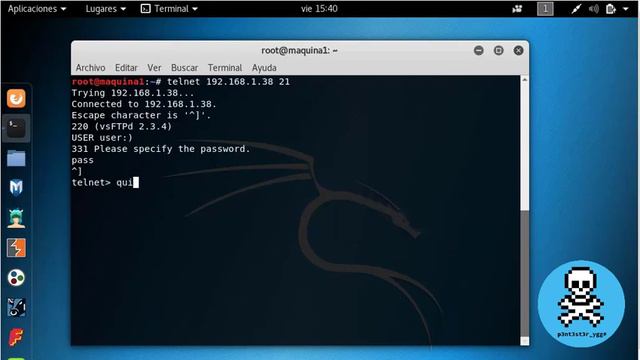
Task: Open the Files folder dock icon
Action: pos(16,158)
